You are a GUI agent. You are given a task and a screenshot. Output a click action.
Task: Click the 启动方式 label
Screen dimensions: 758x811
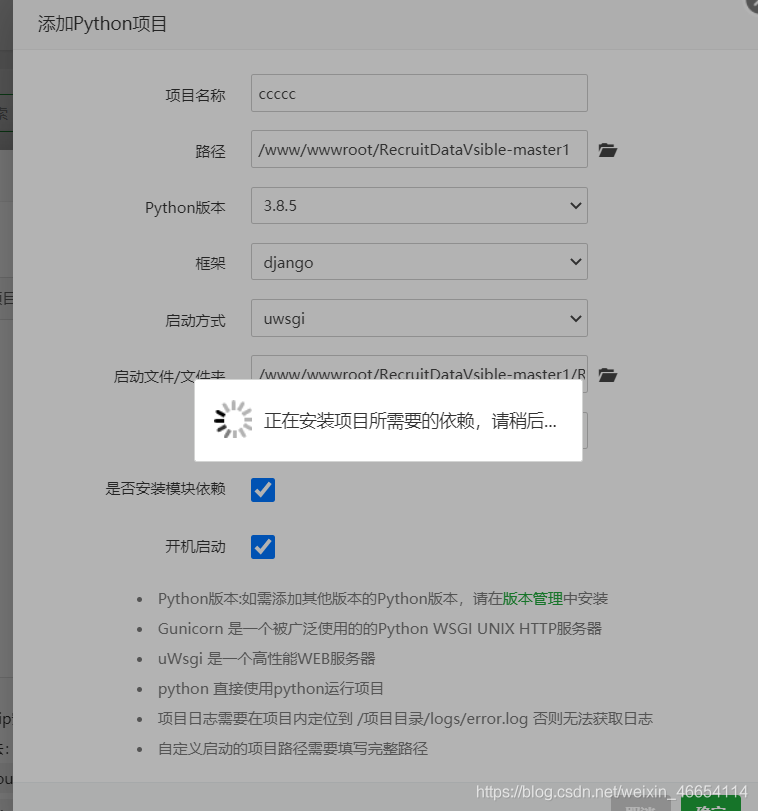195,321
